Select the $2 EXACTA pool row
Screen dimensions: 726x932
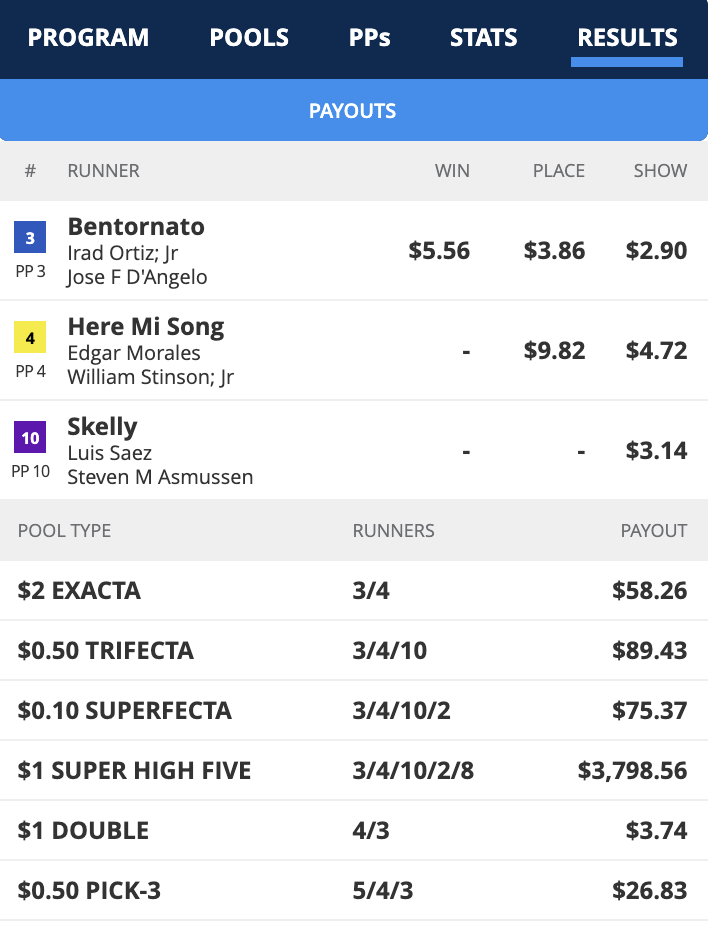pyautogui.click(x=353, y=591)
